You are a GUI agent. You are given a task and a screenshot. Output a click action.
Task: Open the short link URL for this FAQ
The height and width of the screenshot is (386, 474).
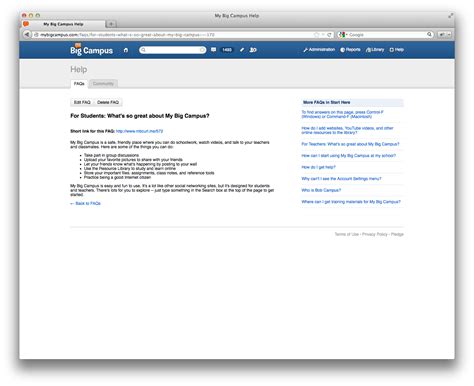pos(139,131)
